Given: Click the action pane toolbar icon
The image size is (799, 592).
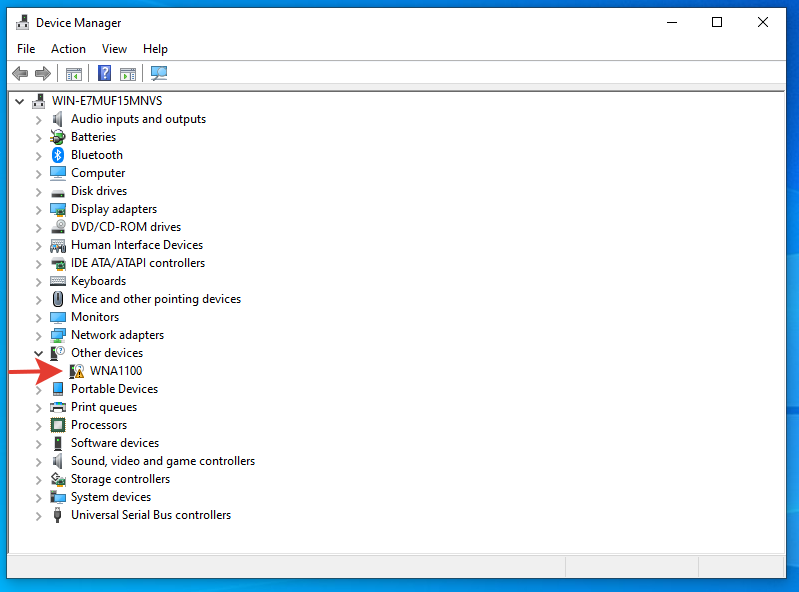Looking at the screenshot, I should [128, 74].
